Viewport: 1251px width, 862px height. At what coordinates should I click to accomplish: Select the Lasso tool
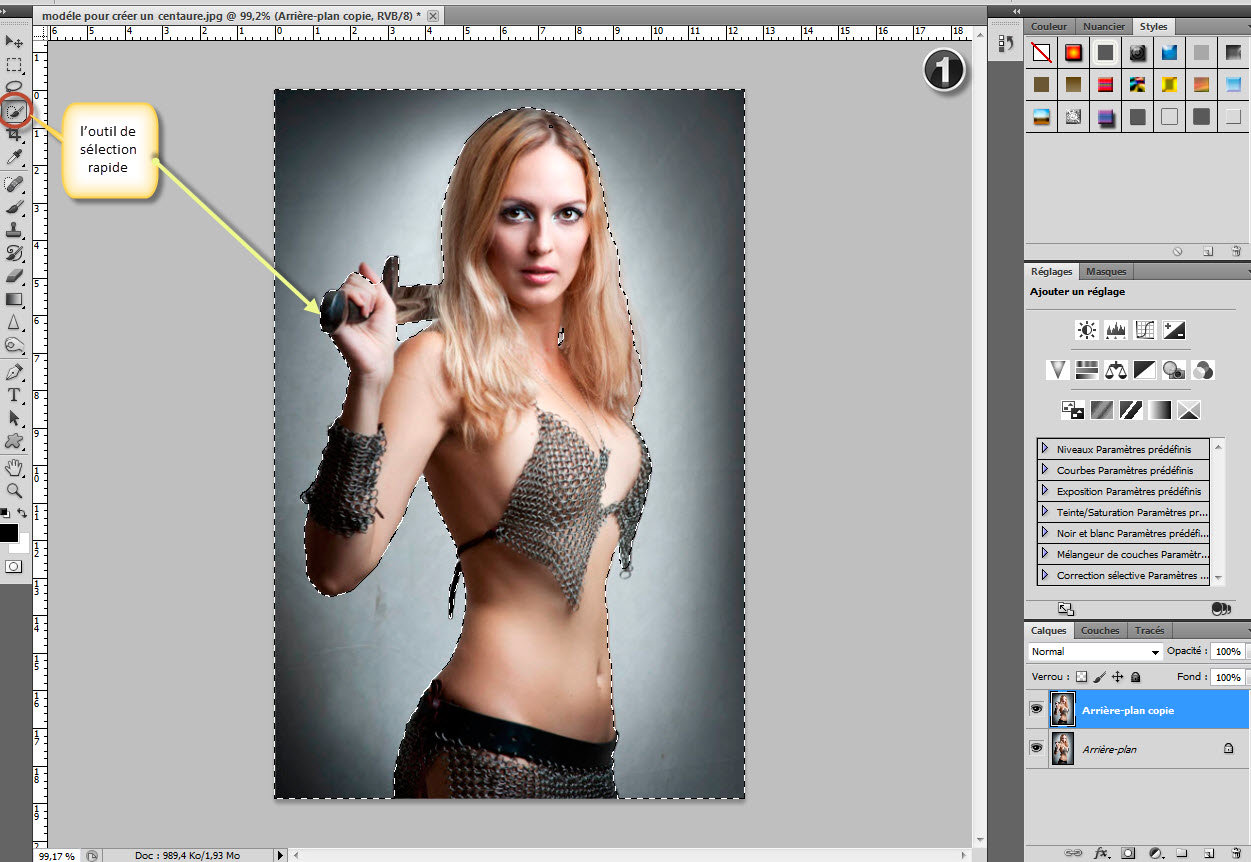click(x=14, y=86)
